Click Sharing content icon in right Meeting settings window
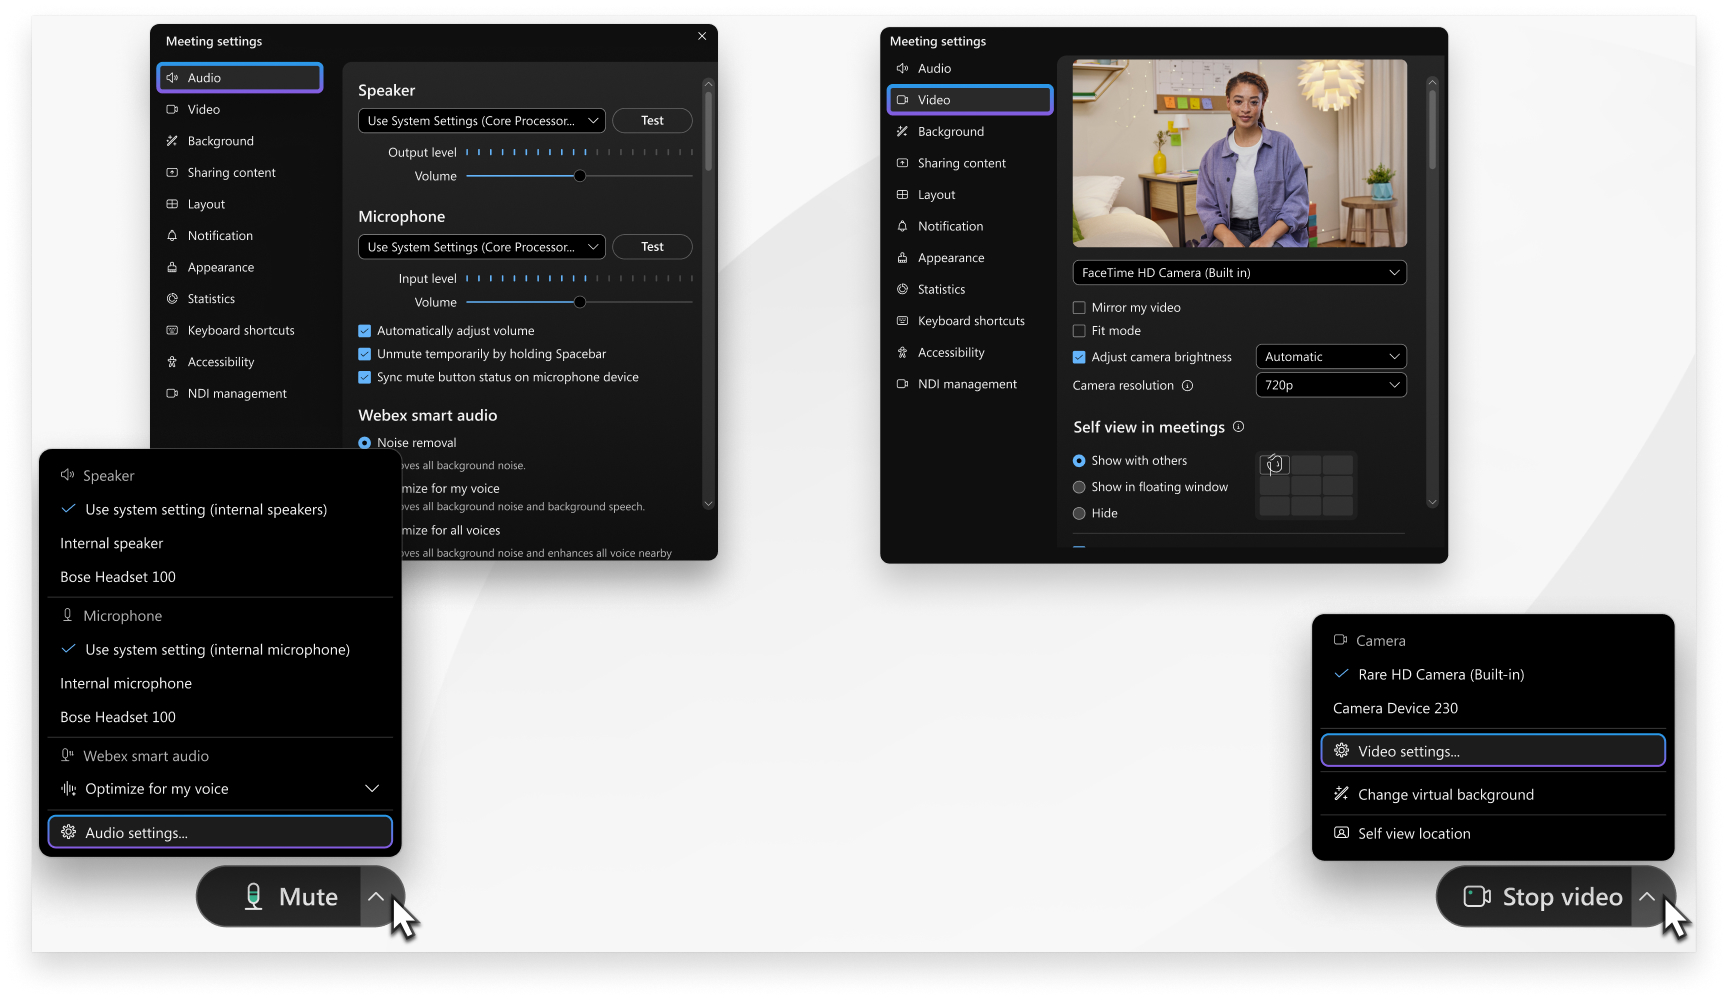This screenshot has width=1728, height=1000. [902, 163]
